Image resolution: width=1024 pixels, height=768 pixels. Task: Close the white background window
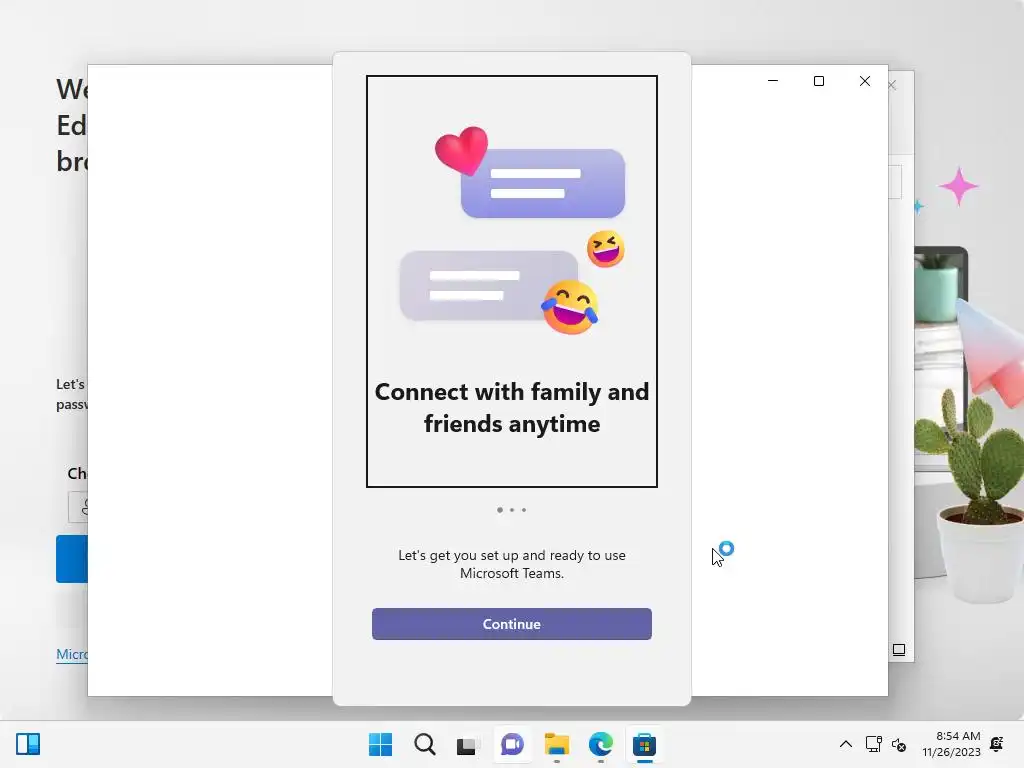point(865,81)
